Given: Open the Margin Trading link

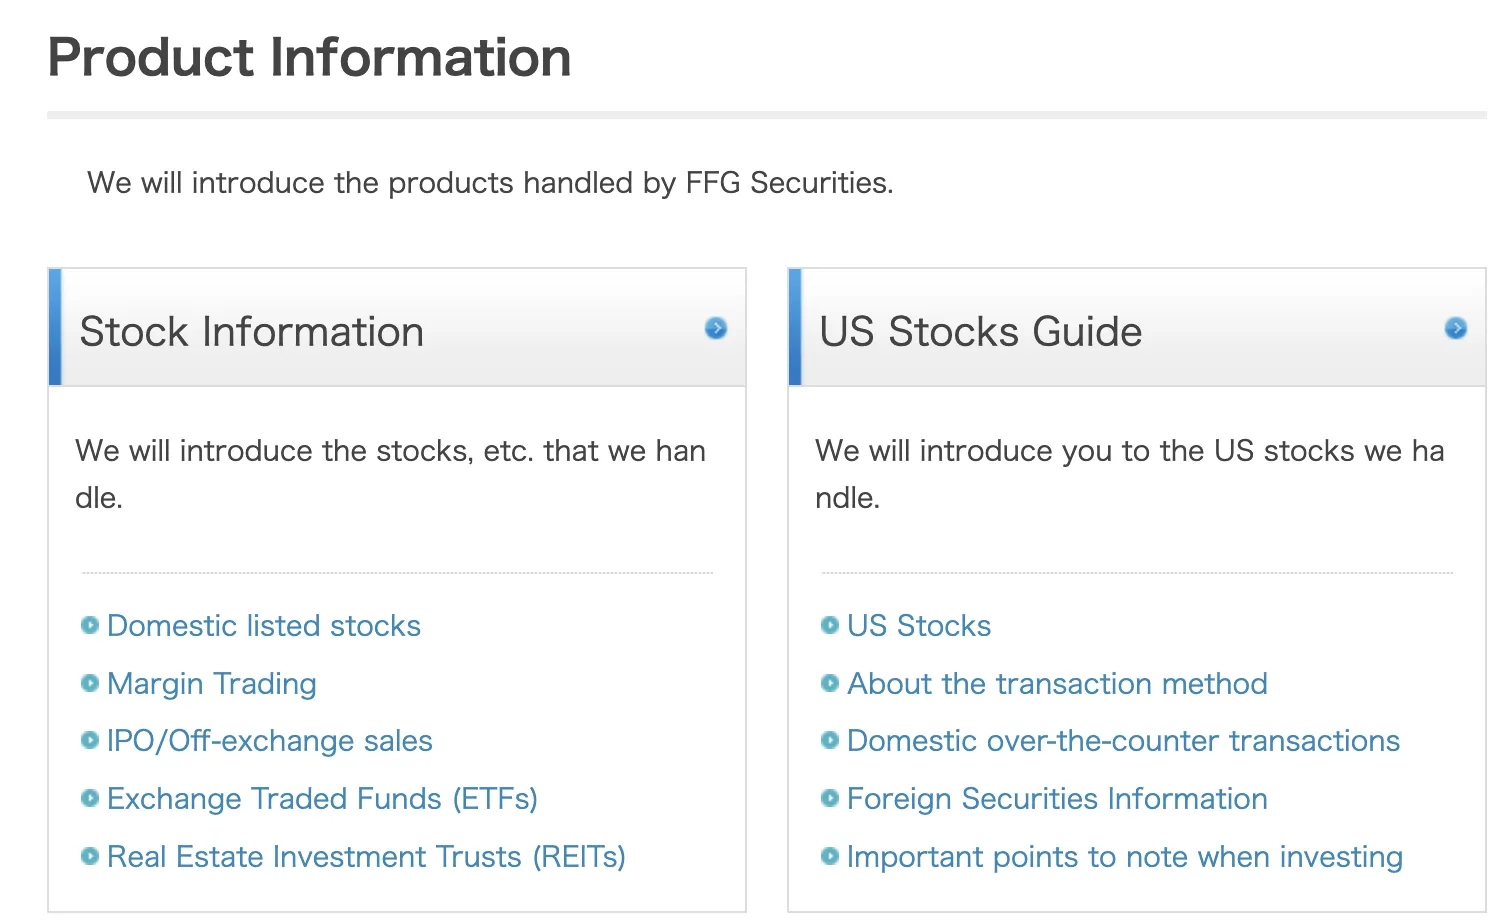Looking at the screenshot, I should tap(212, 684).
